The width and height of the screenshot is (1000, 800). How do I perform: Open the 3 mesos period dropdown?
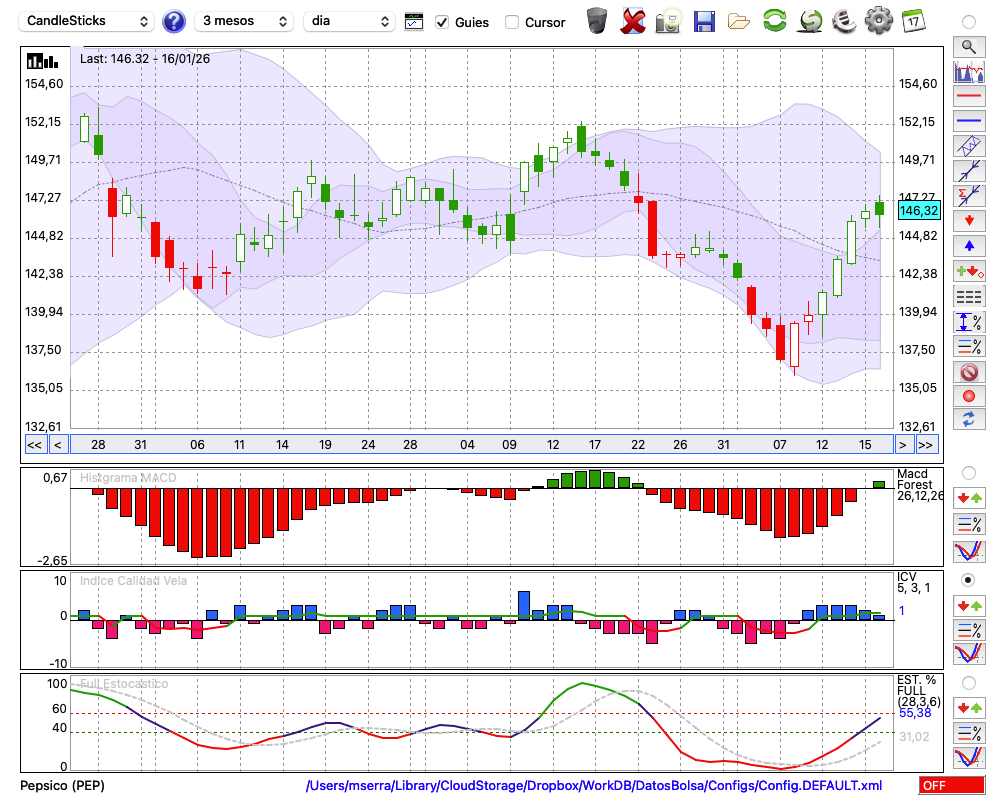pos(244,21)
